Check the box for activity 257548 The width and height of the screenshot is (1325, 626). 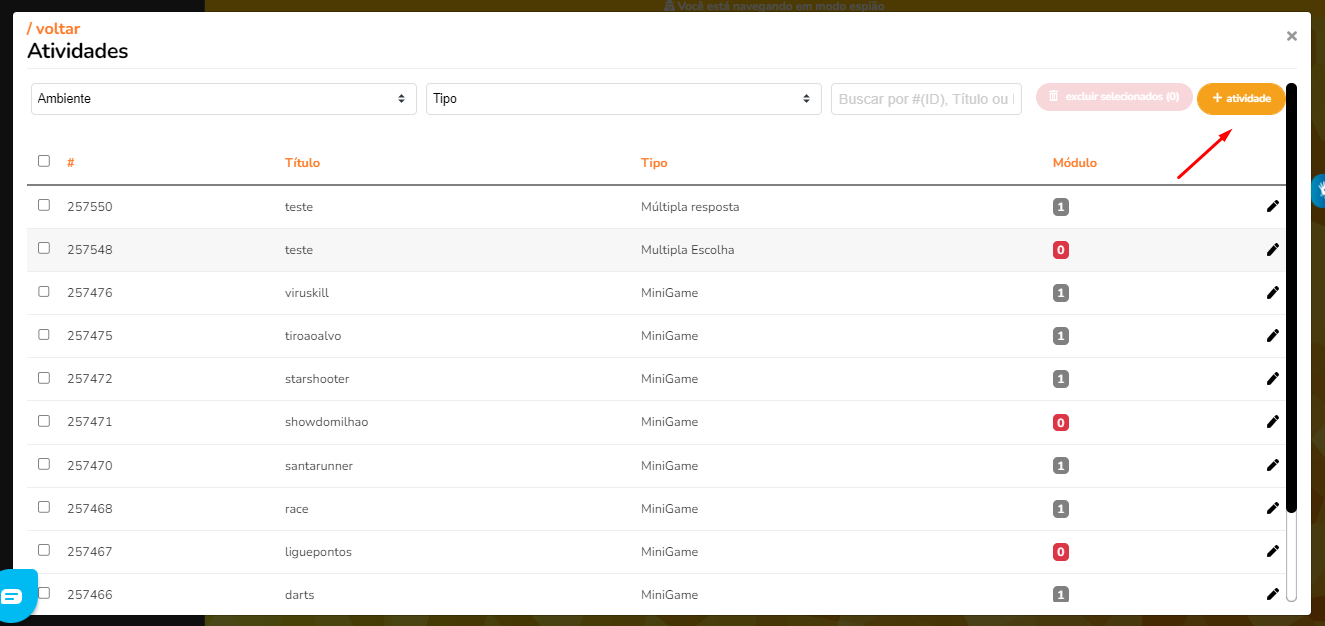tap(44, 248)
